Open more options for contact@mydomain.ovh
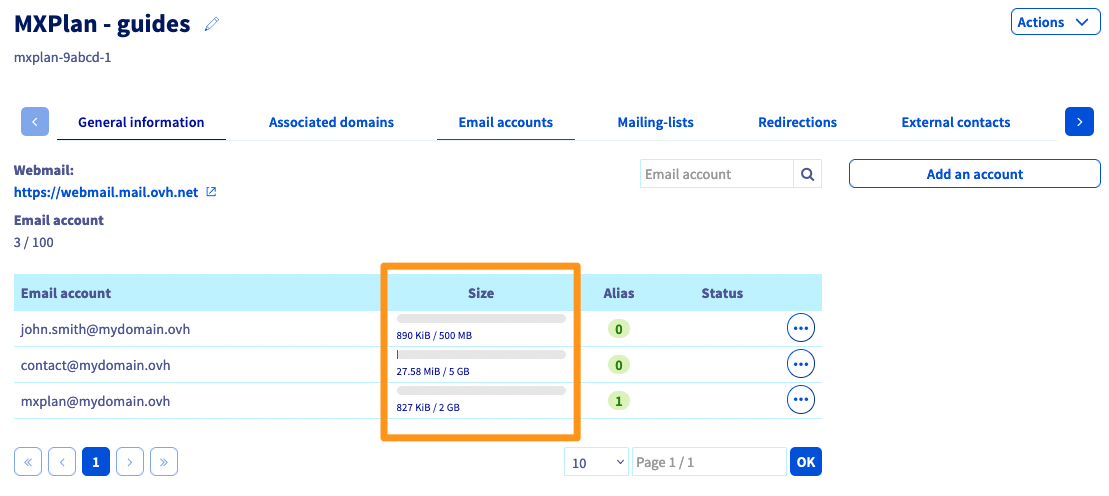Viewport: 1109px width, 496px height. [801, 364]
